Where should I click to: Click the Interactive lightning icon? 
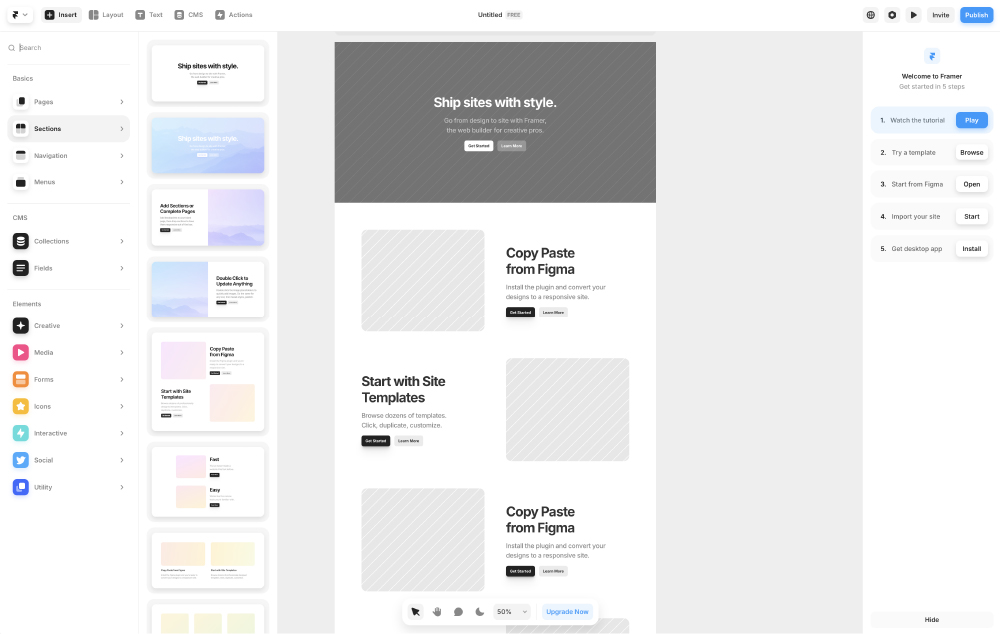tap(21, 433)
